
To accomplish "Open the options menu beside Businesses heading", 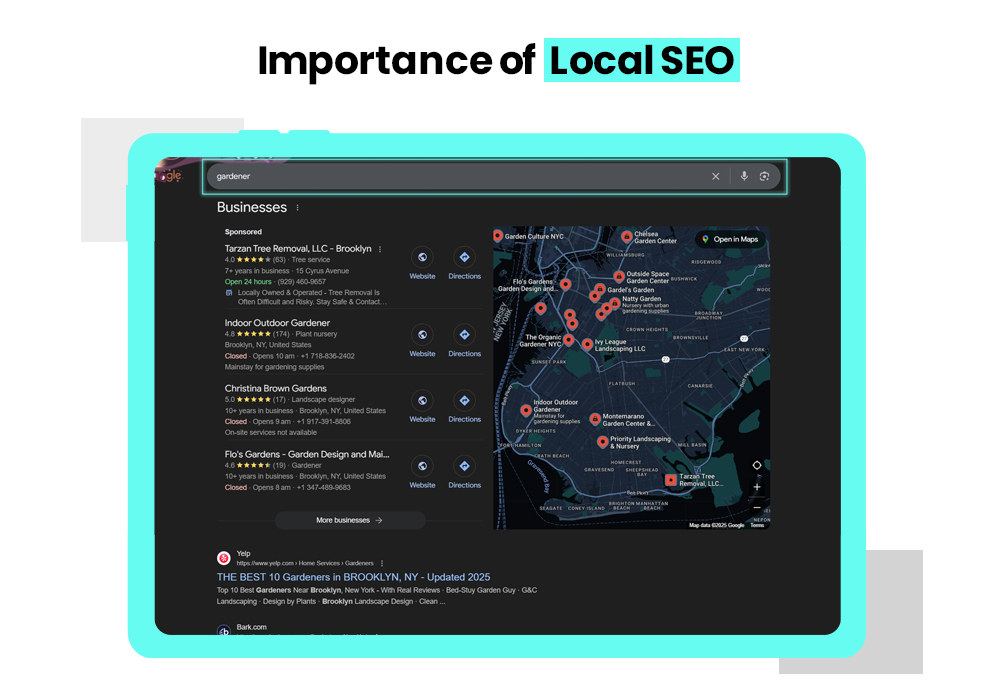I will 297,206.
